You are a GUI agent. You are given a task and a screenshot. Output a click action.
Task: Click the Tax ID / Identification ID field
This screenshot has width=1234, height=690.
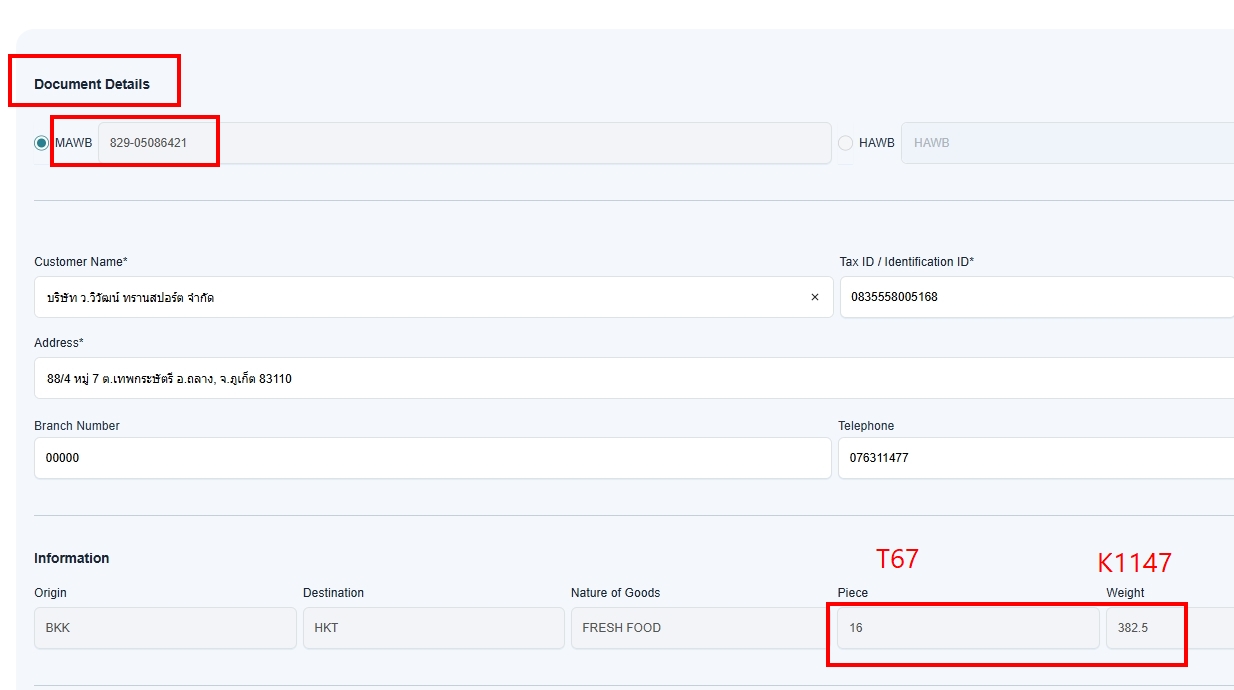click(x=1036, y=297)
